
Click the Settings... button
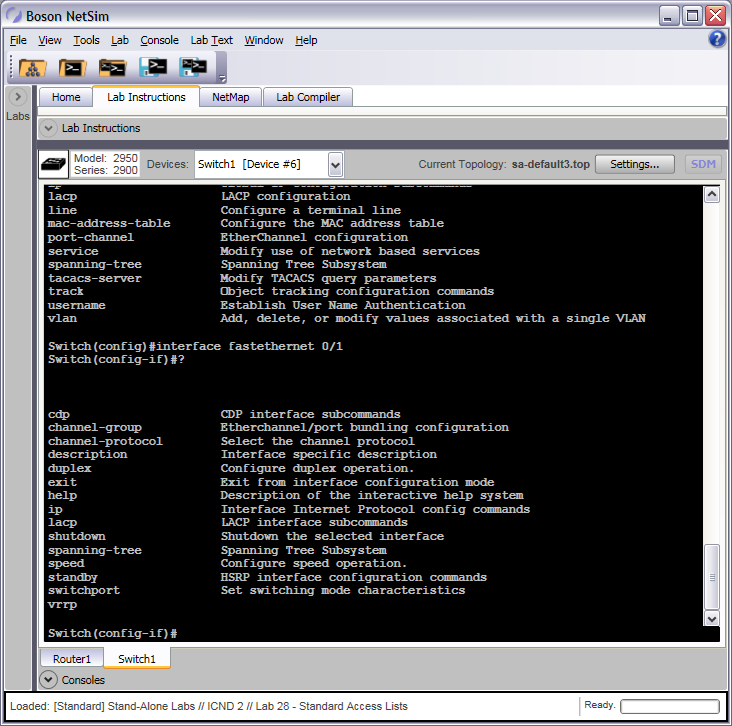(x=634, y=164)
